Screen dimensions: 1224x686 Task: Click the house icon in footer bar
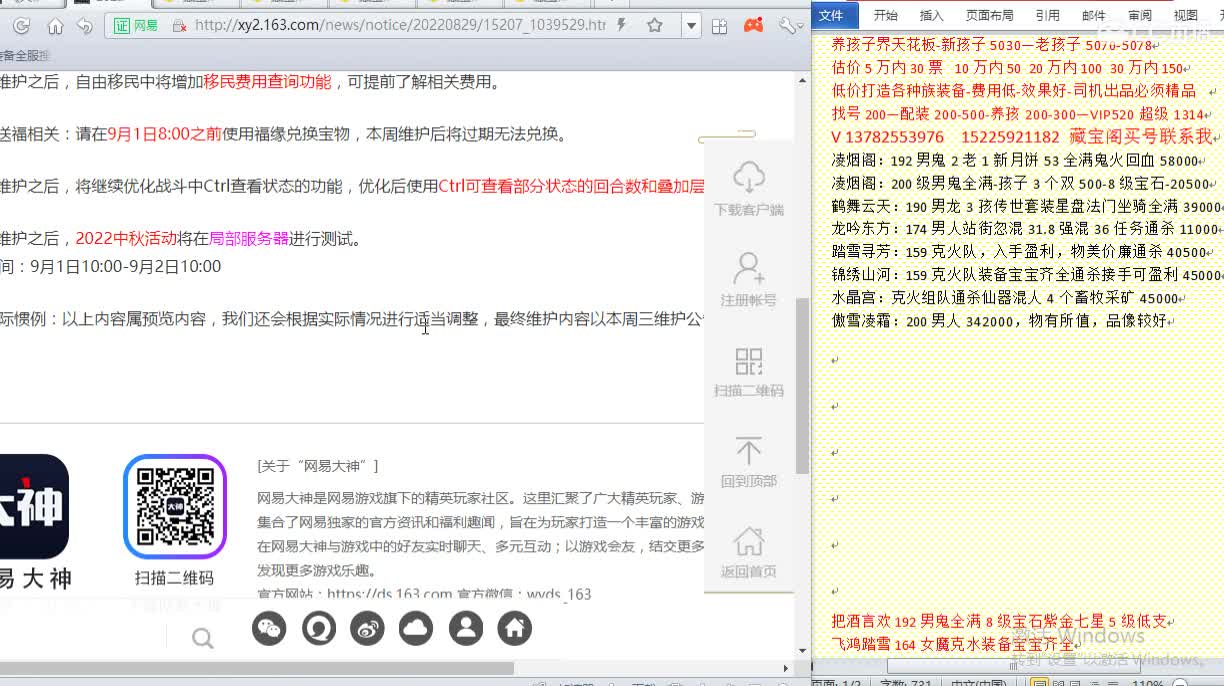click(515, 628)
